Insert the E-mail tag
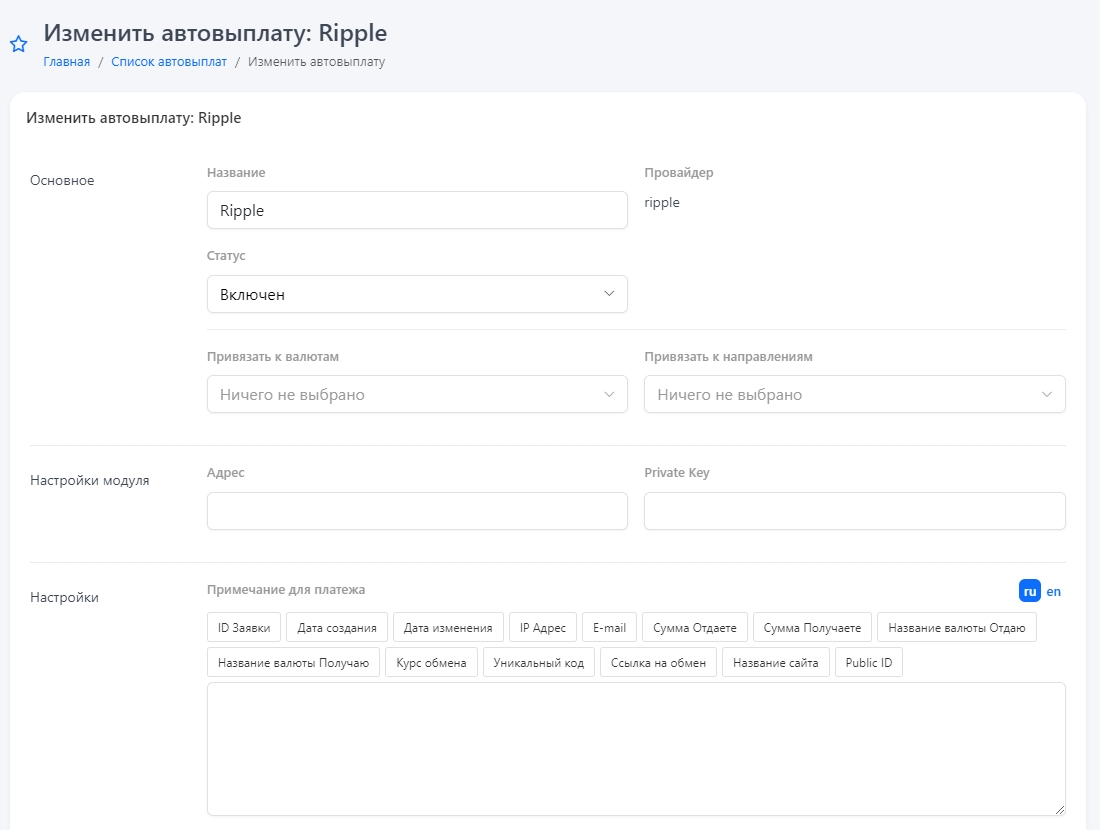This screenshot has height=830, width=1100. tap(609, 628)
